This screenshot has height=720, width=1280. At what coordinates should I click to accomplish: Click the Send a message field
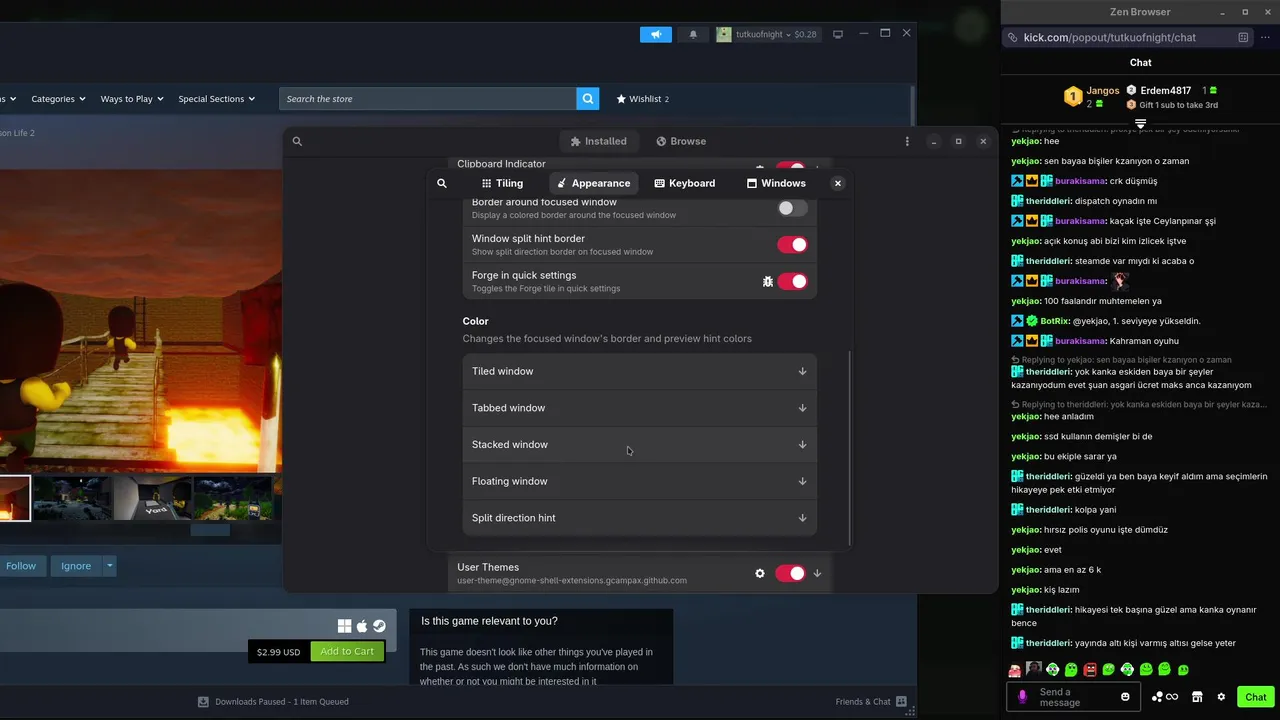click(x=1076, y=697)
